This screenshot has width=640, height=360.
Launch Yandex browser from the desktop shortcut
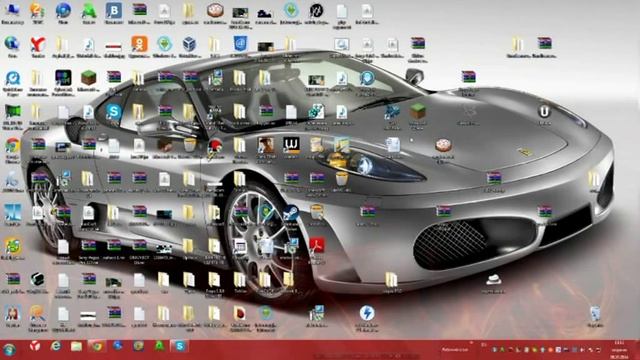coord(38,45)
